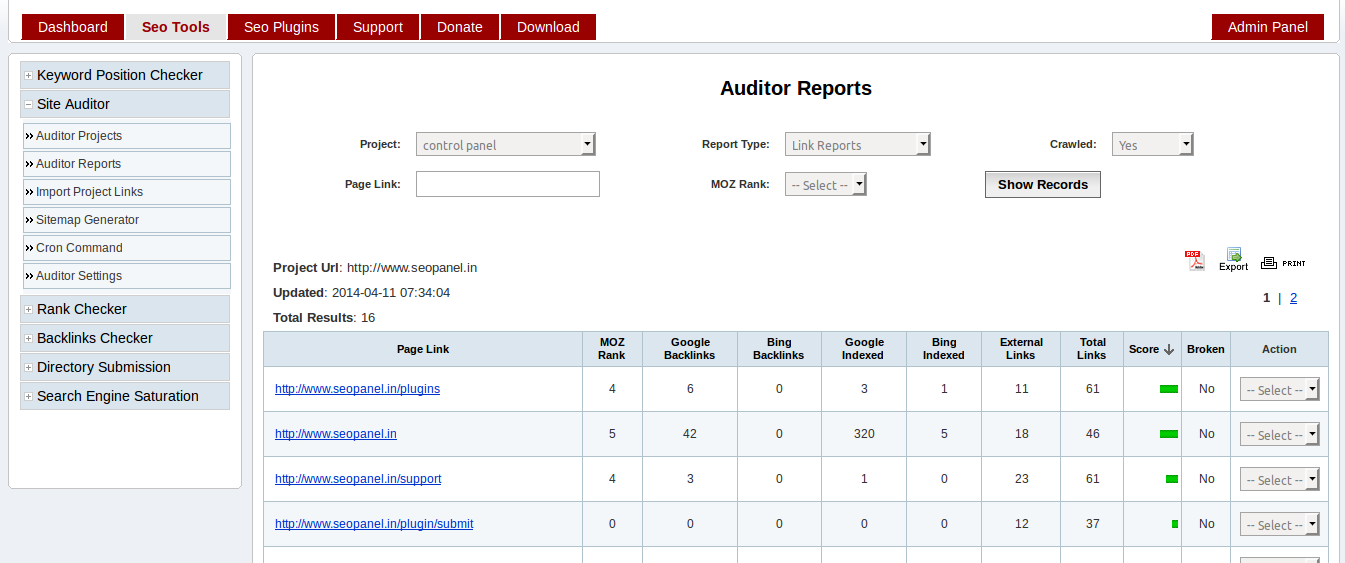
Task: Click the External Links column header
Action: point(1021,349)
